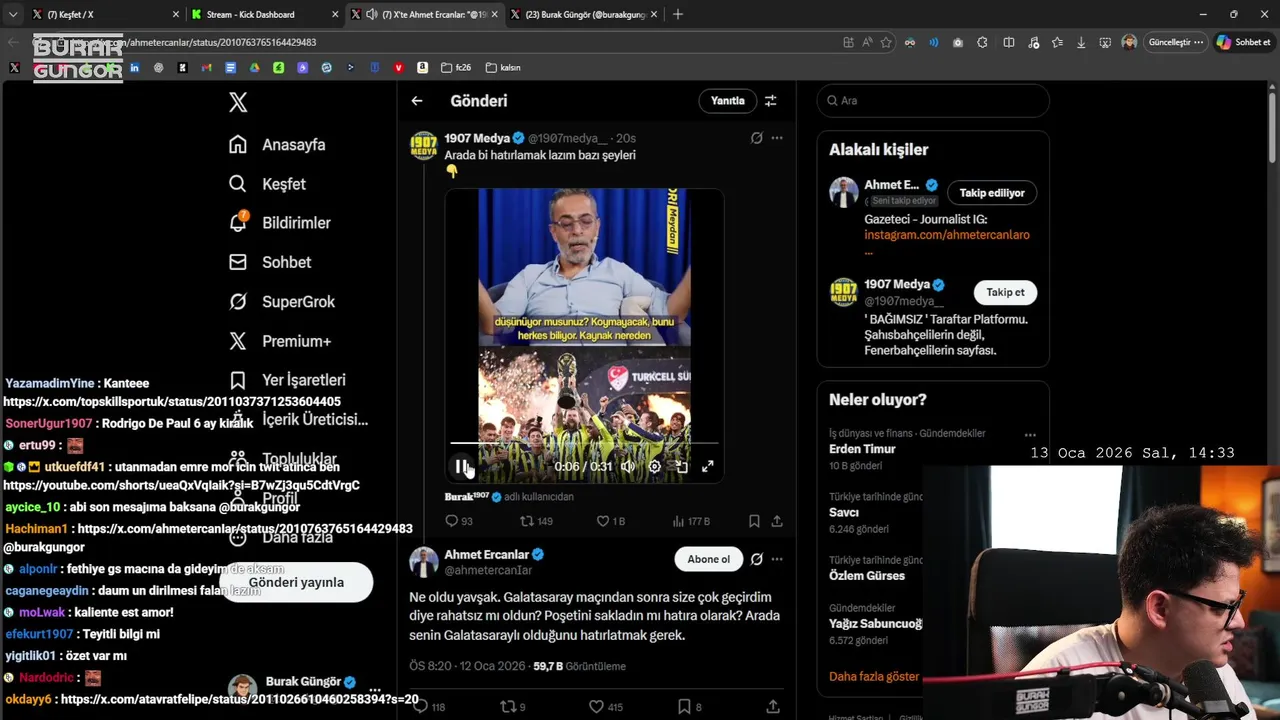View the post analytics showing 177 B
The width and height of the screenshot is (1280, 720).
[691, 521]
